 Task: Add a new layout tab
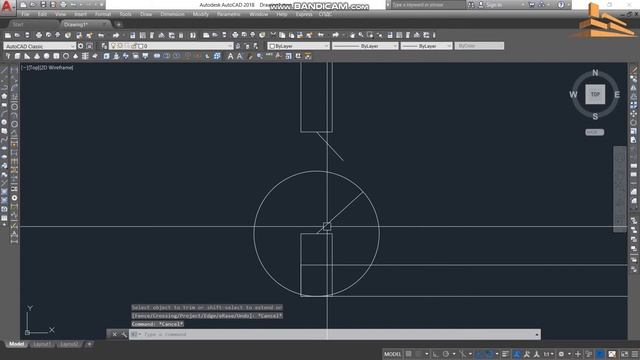tap(89, 344)
